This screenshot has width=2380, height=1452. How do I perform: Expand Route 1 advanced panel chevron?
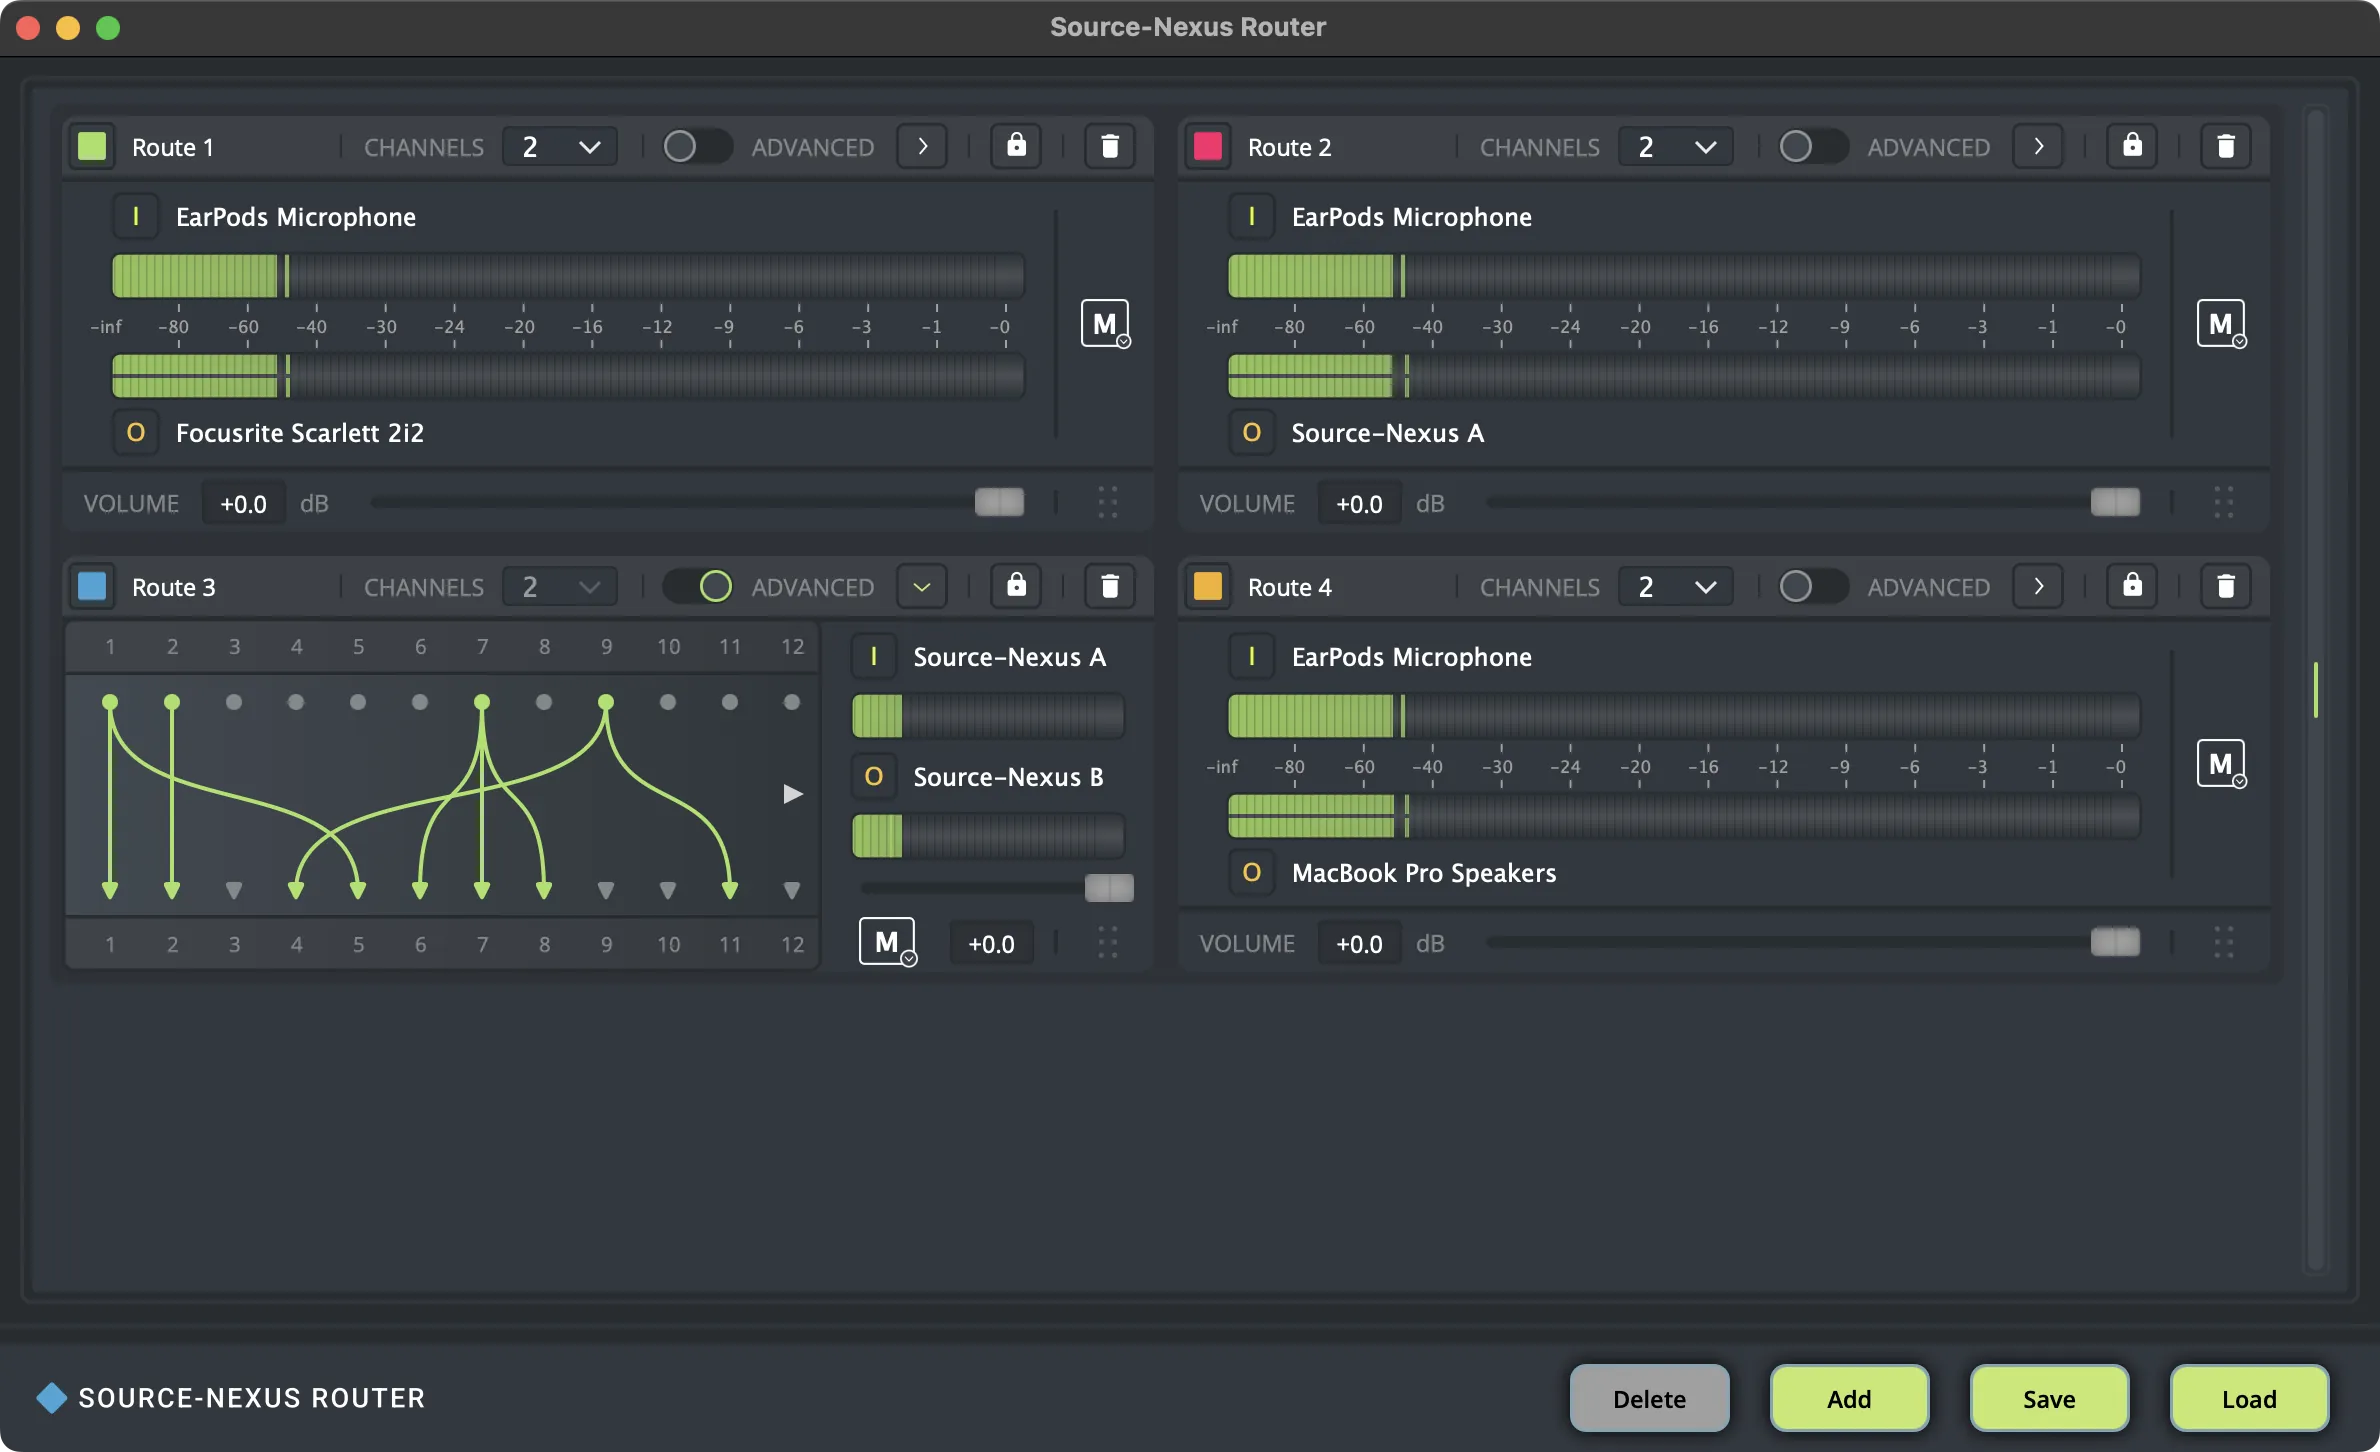tap(922, 146)
